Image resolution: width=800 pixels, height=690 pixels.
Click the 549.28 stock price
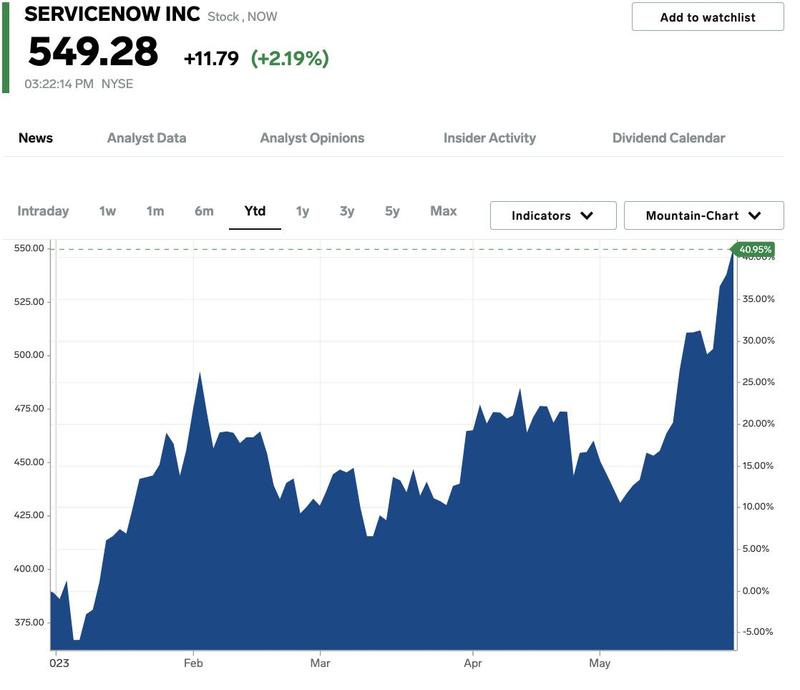click(x=93, y=52)
